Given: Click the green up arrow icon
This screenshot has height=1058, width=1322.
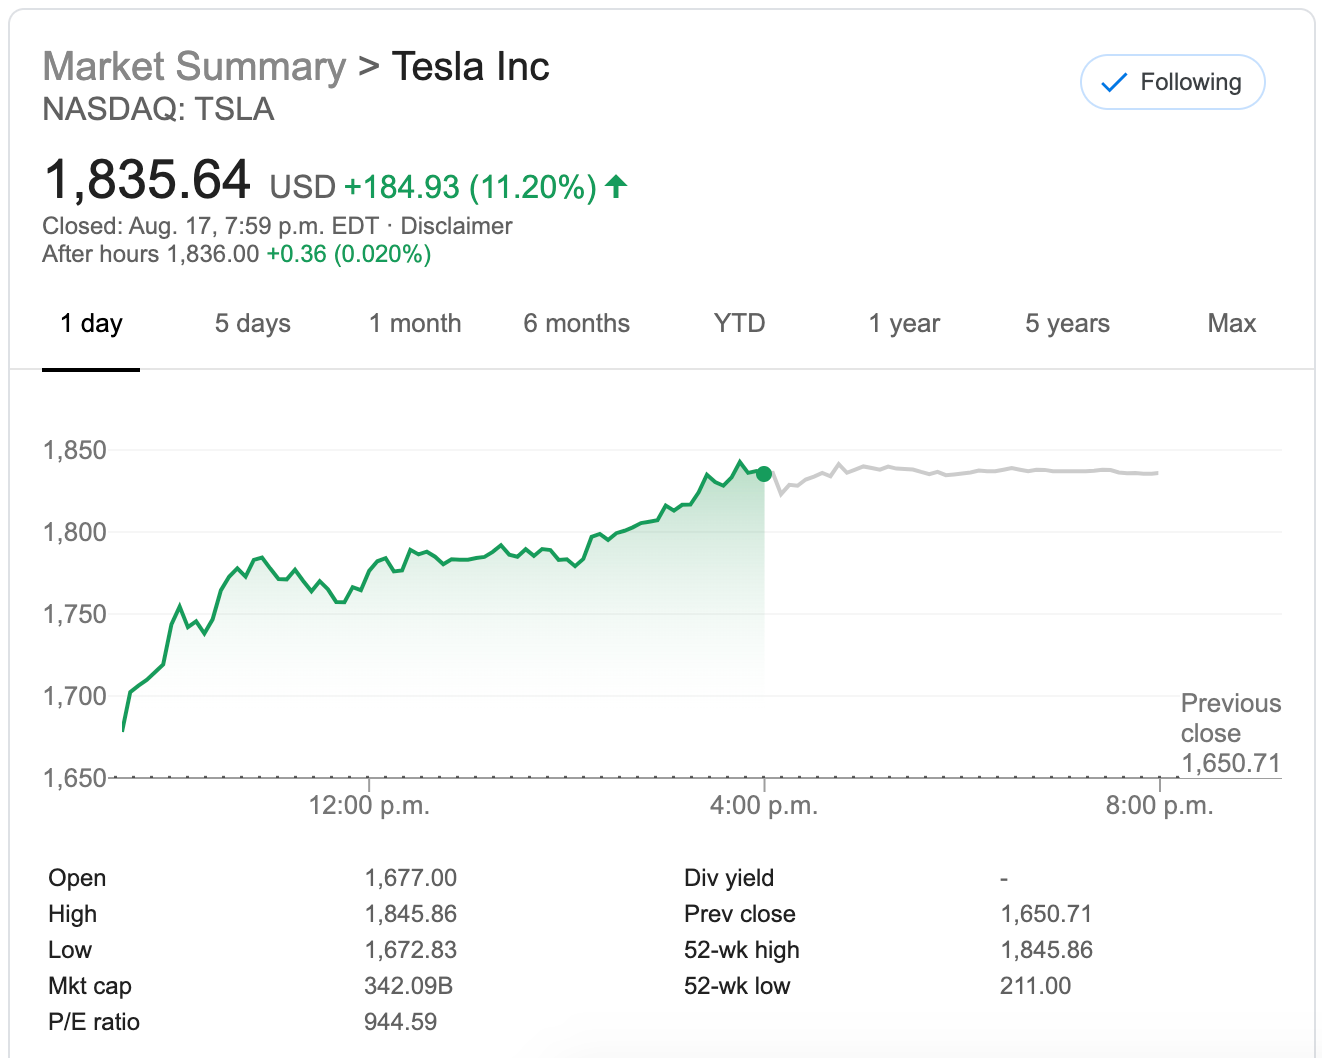Looking at the screenshot, I should click(616, 186).
